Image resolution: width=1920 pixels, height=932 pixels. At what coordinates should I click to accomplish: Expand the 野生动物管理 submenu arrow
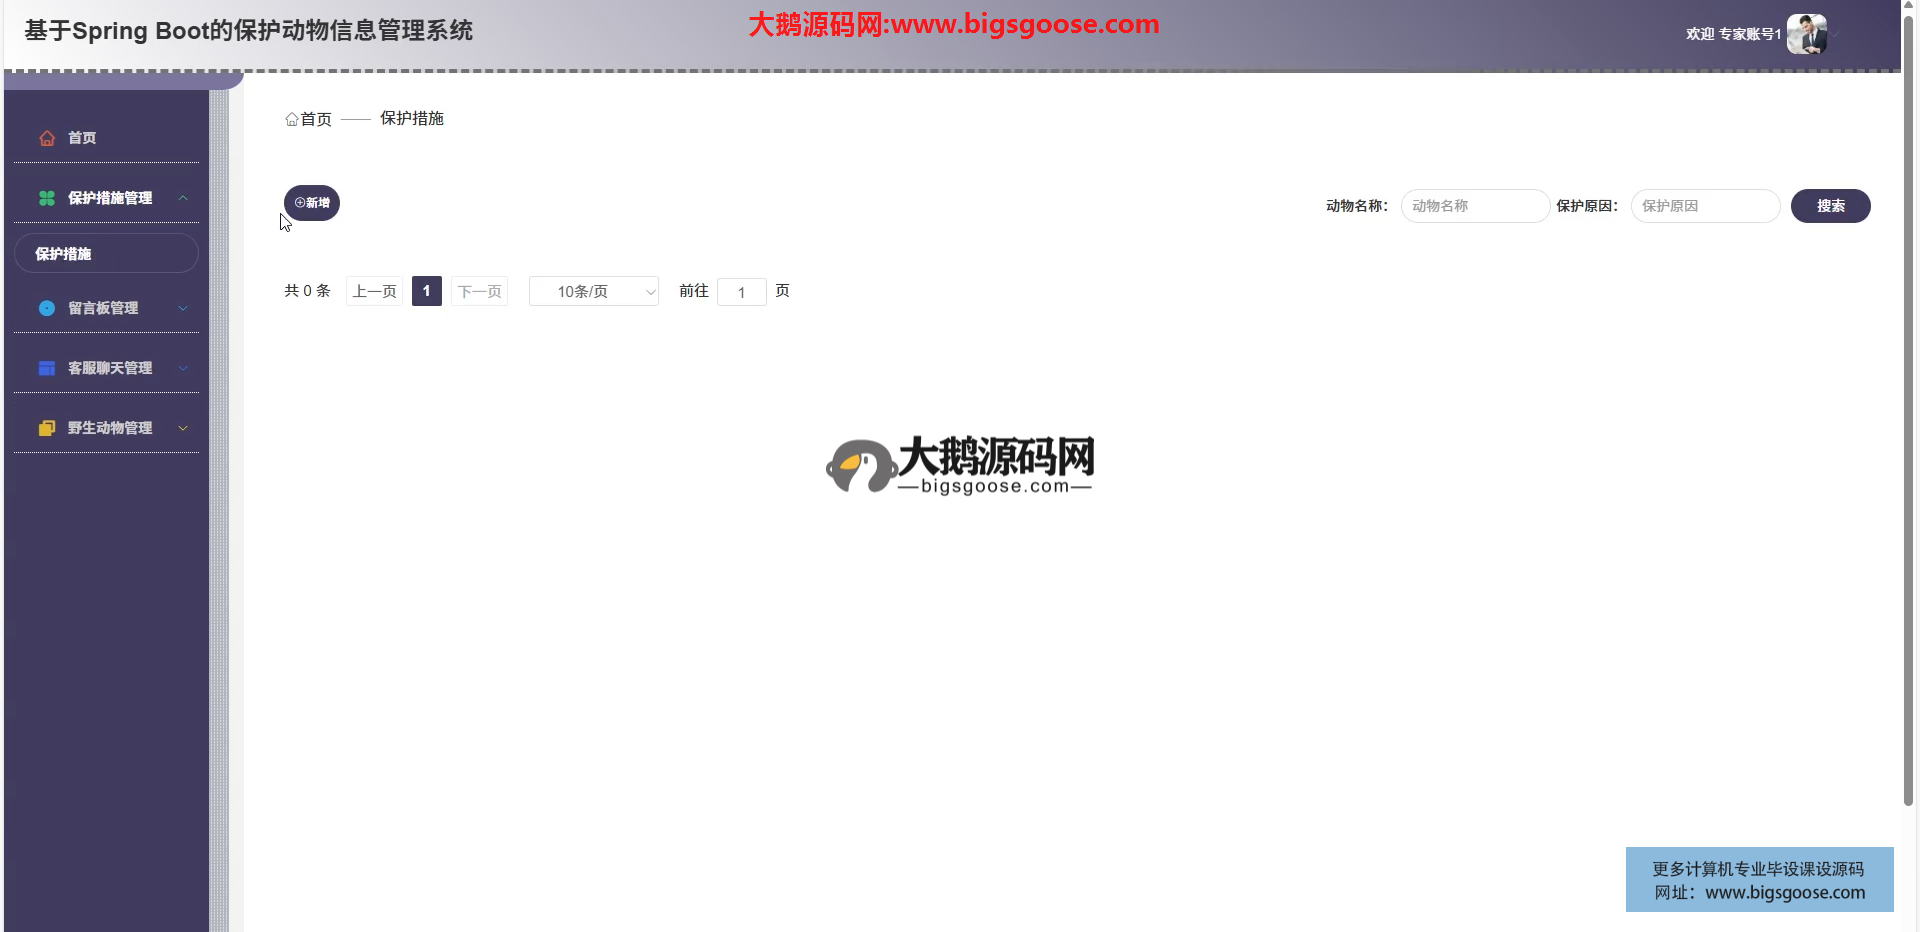coord(183,428)
